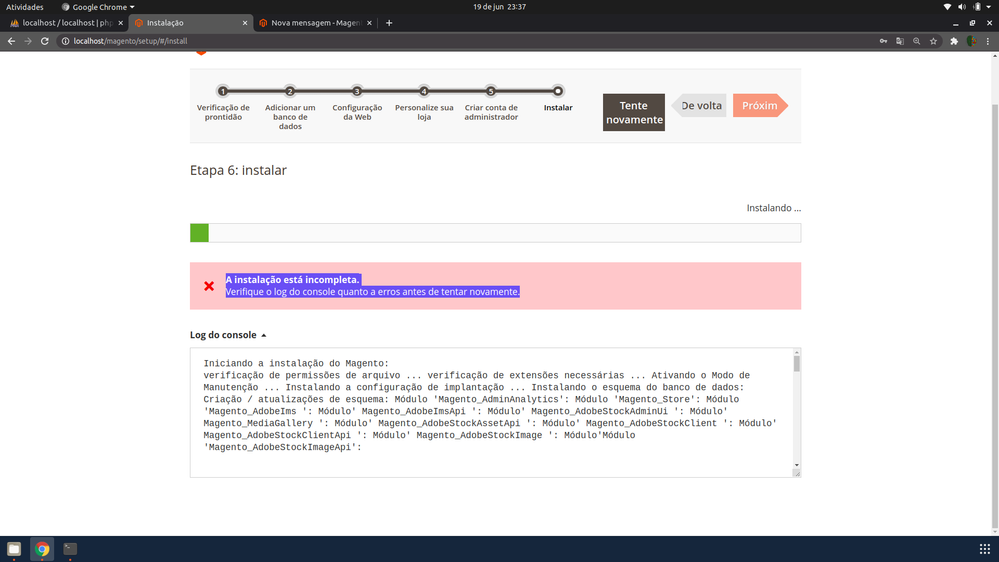Click console log scrollbar up arrow
This screenshot has width=999, height=562.
coord(796,352)
